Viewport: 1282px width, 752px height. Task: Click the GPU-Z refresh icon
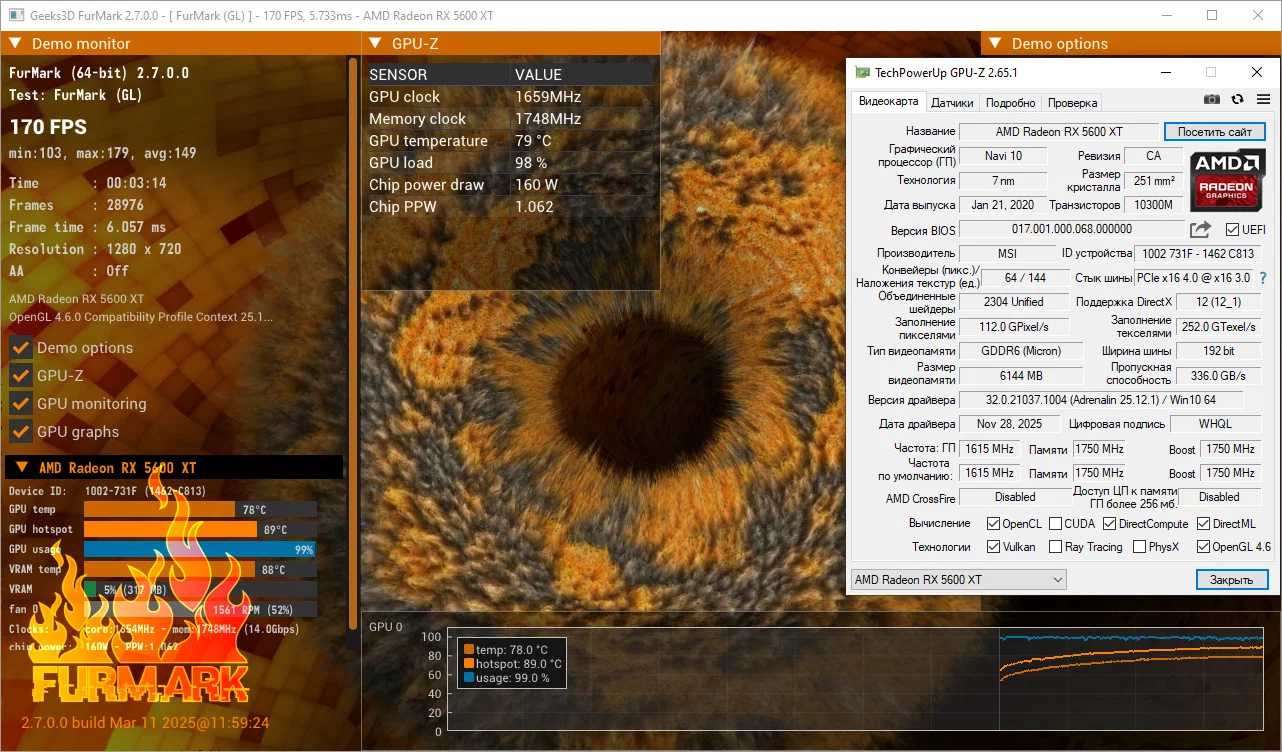[1238, 100]
